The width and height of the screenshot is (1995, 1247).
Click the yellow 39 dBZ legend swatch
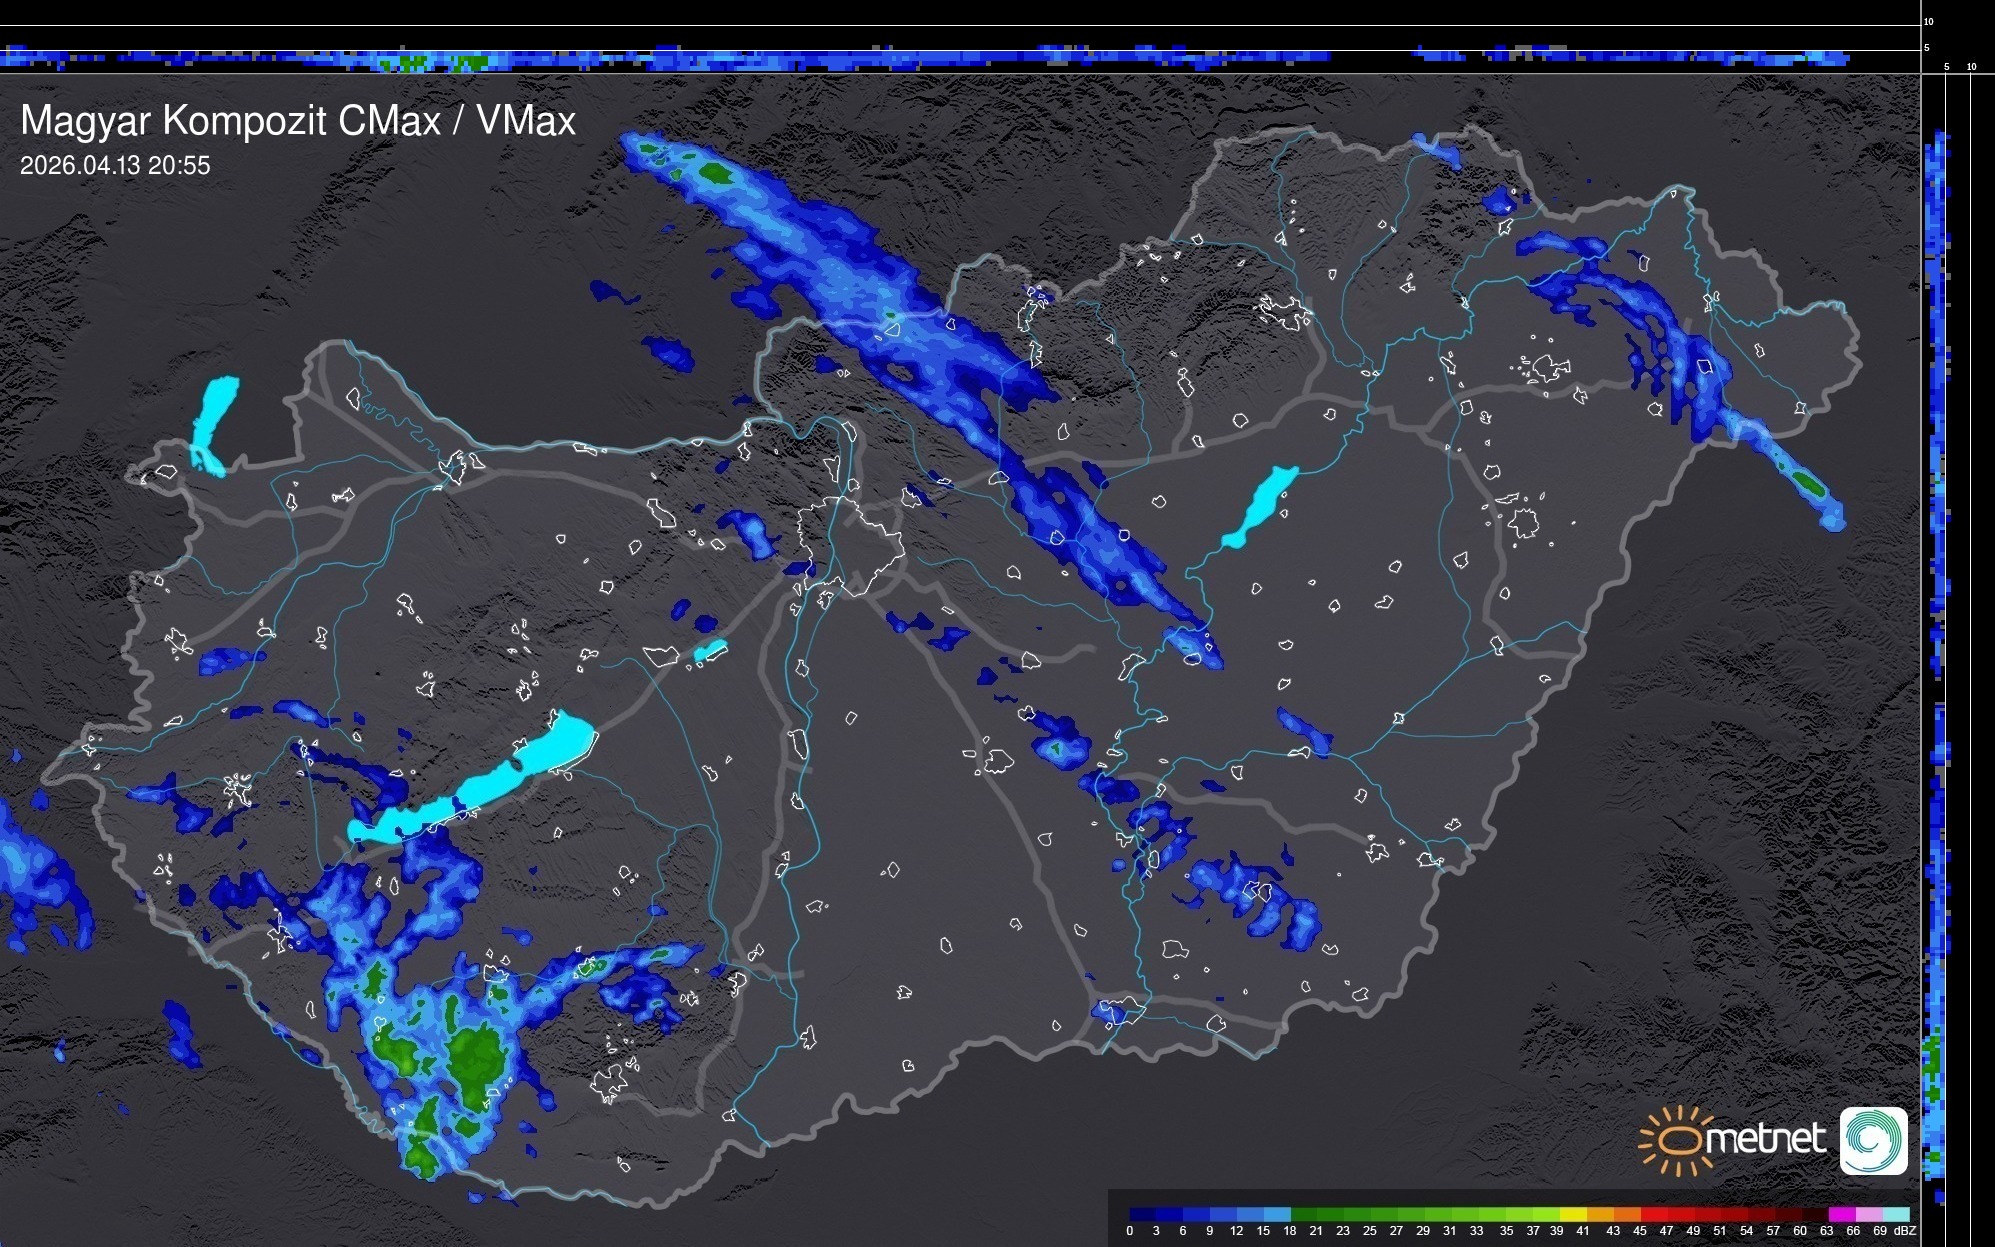tap(1573, 1214)
